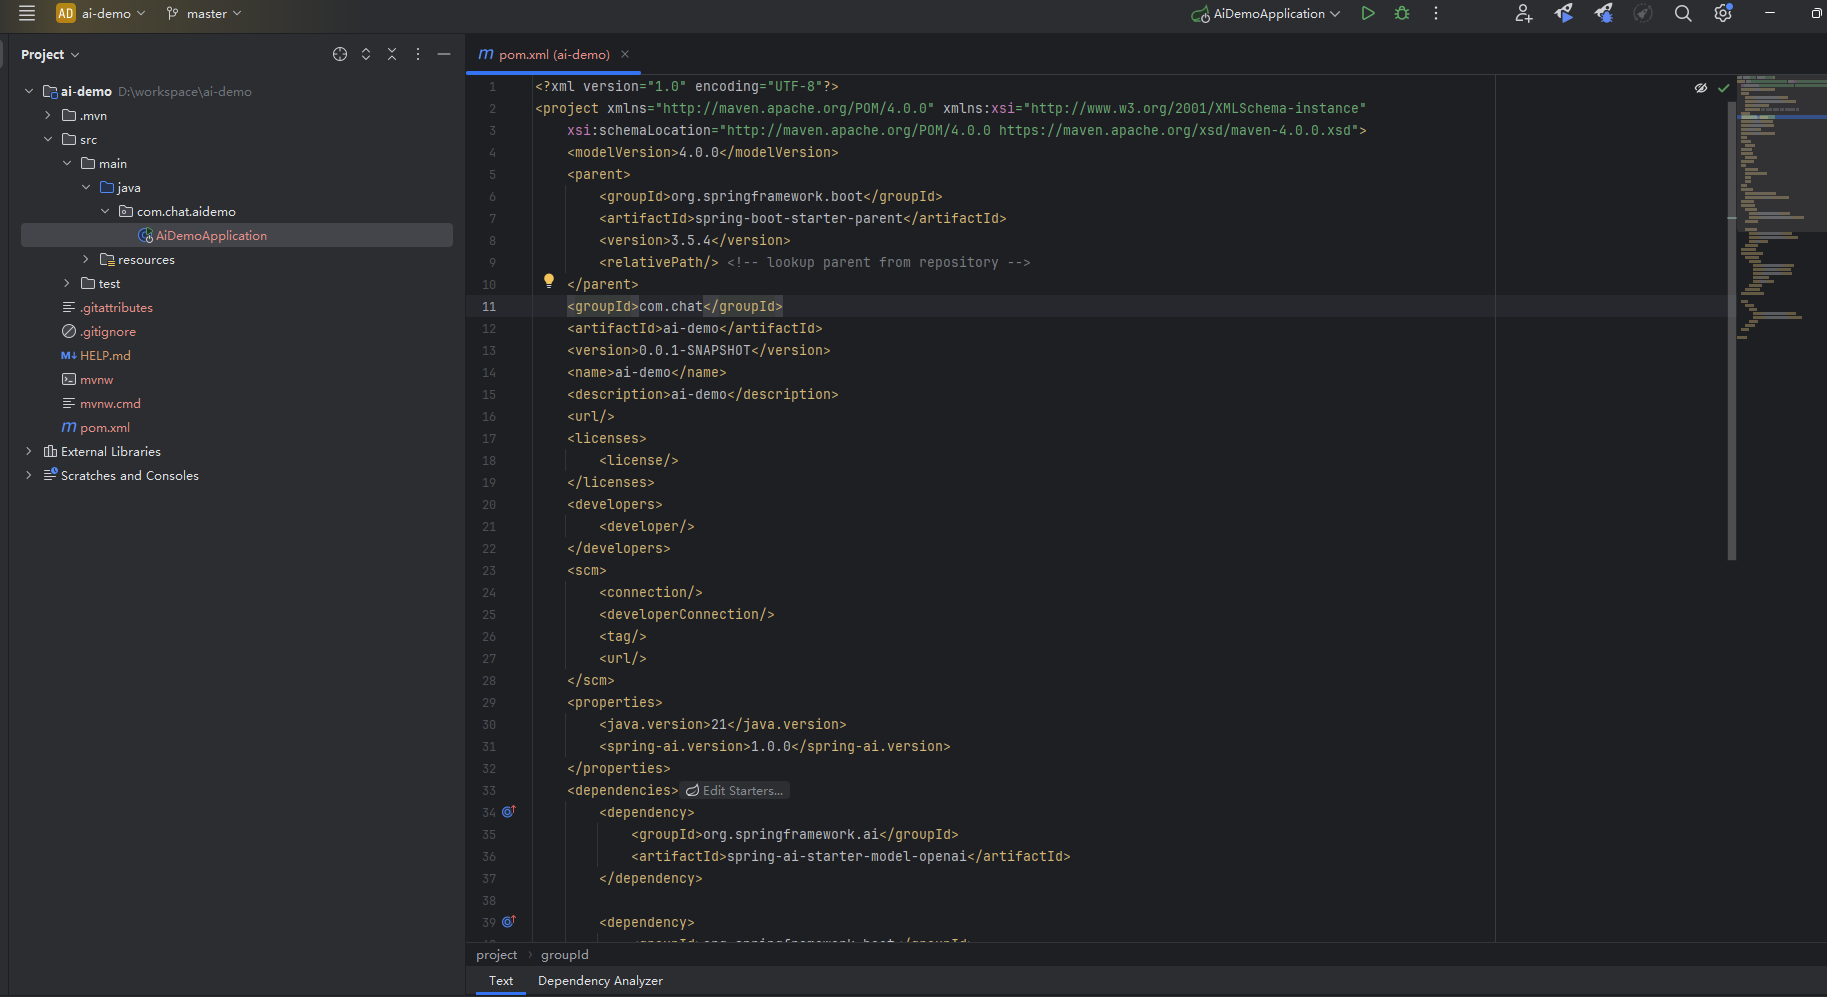Click the rocket with bug debug icon

pyautogui.click(x=1603, y=13)
